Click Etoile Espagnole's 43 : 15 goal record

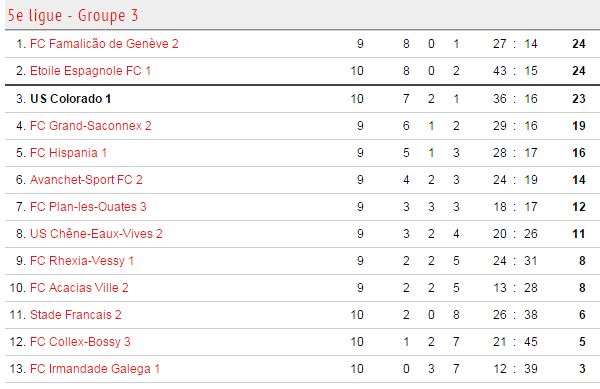[x=515, y=71]
